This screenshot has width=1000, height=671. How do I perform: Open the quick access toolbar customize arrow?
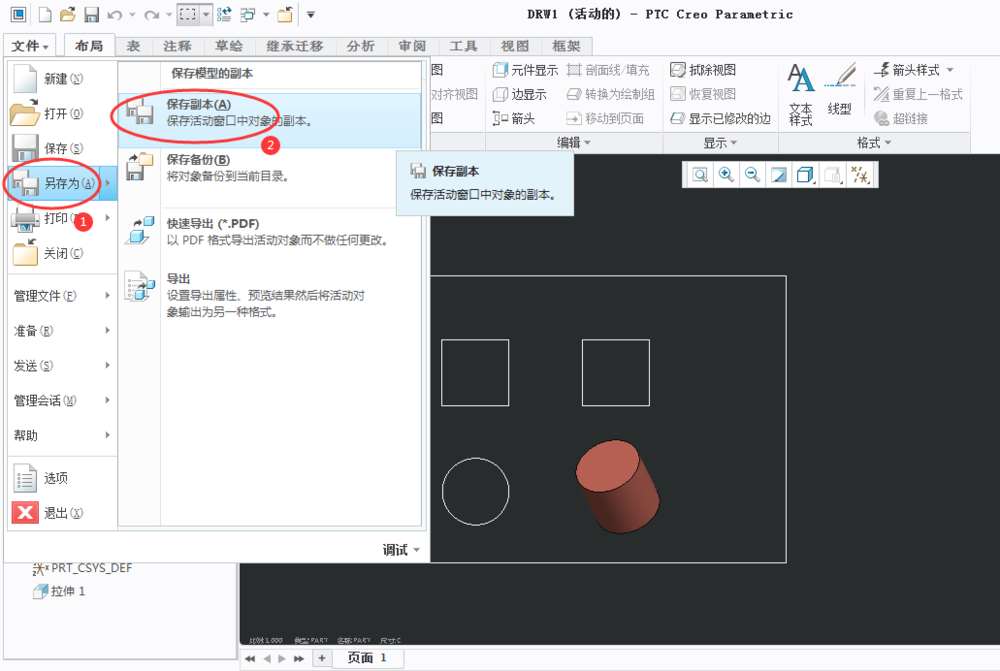[311, 14]
